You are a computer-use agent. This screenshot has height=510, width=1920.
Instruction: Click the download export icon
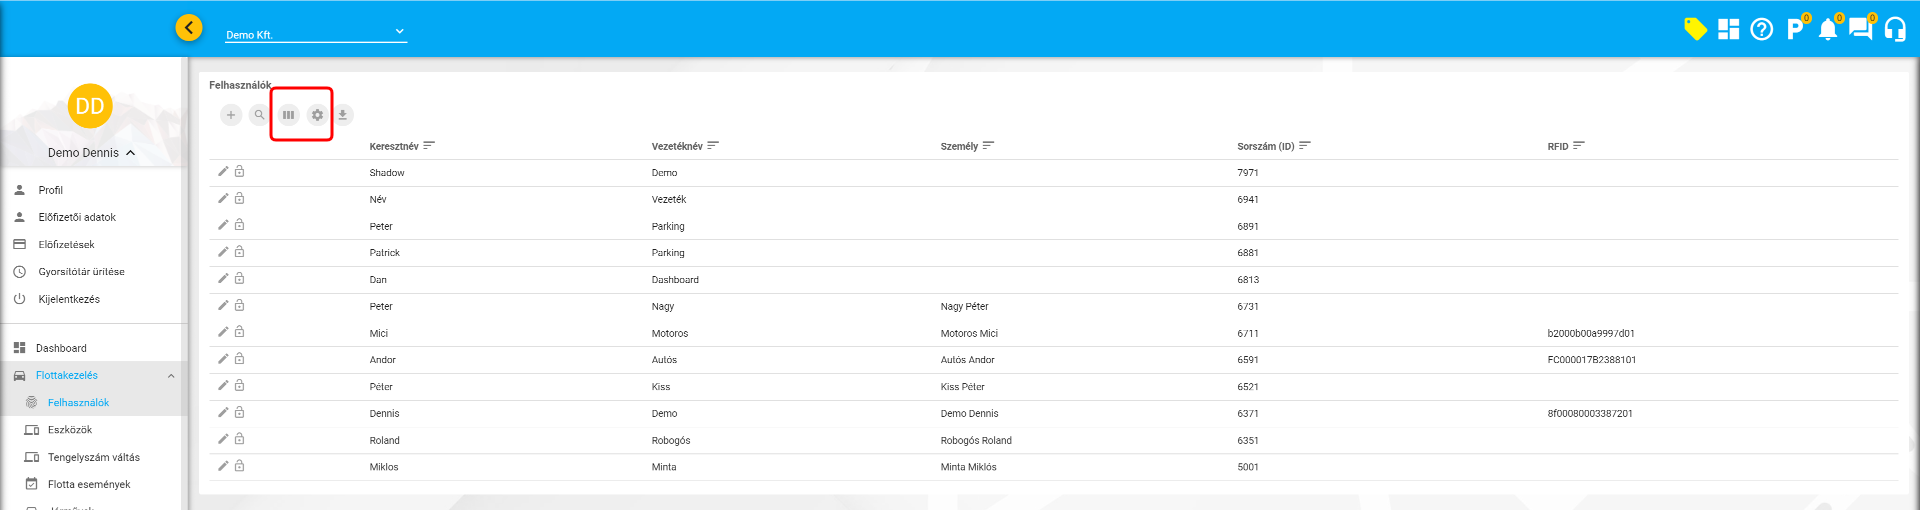(x=343, y=115)
